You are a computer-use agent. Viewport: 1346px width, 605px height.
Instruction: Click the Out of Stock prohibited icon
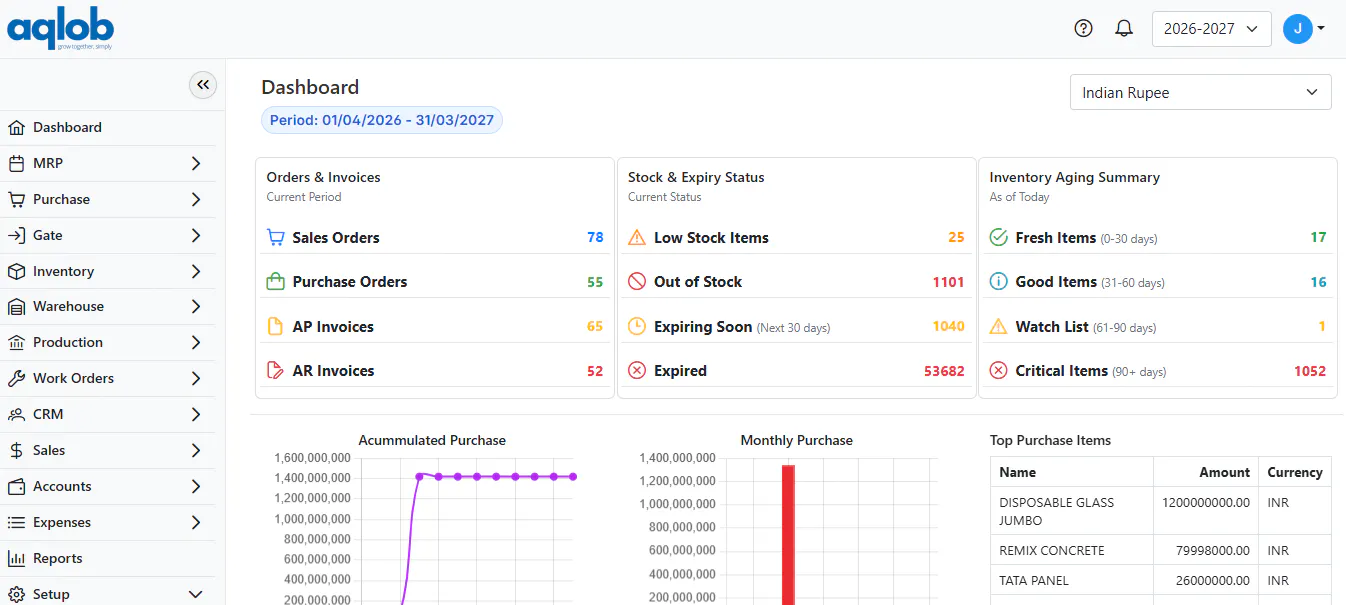pyautogui.click(x=637, y=281)
